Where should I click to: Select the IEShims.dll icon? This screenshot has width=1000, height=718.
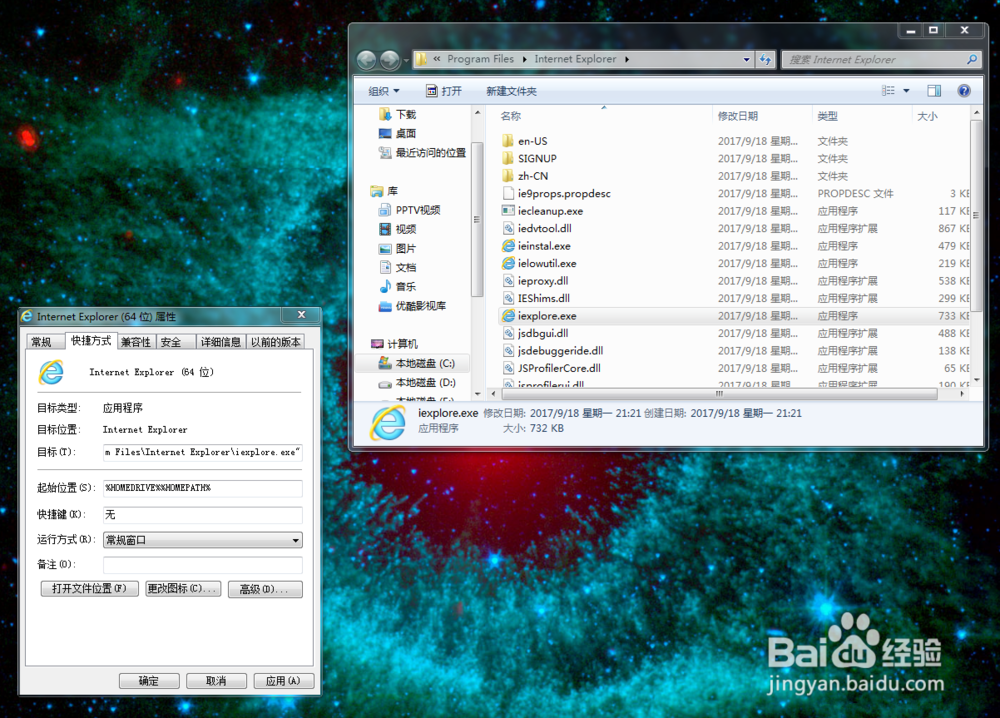click(x=508, y=298)
